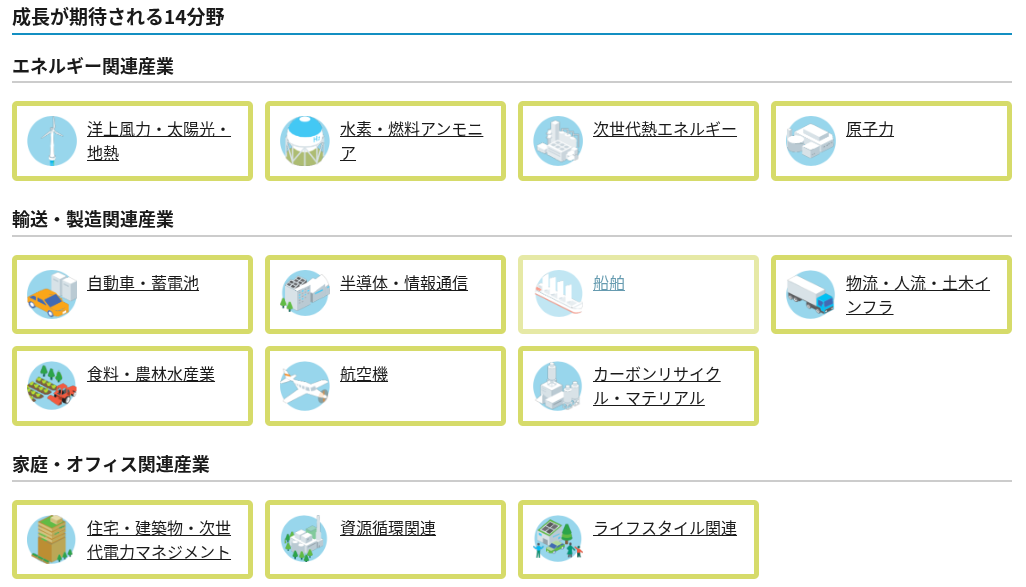Viewport: 1026px width, 587px height.
Task: Click the resource circulation facility icon
Action: [x=304, y=539]
